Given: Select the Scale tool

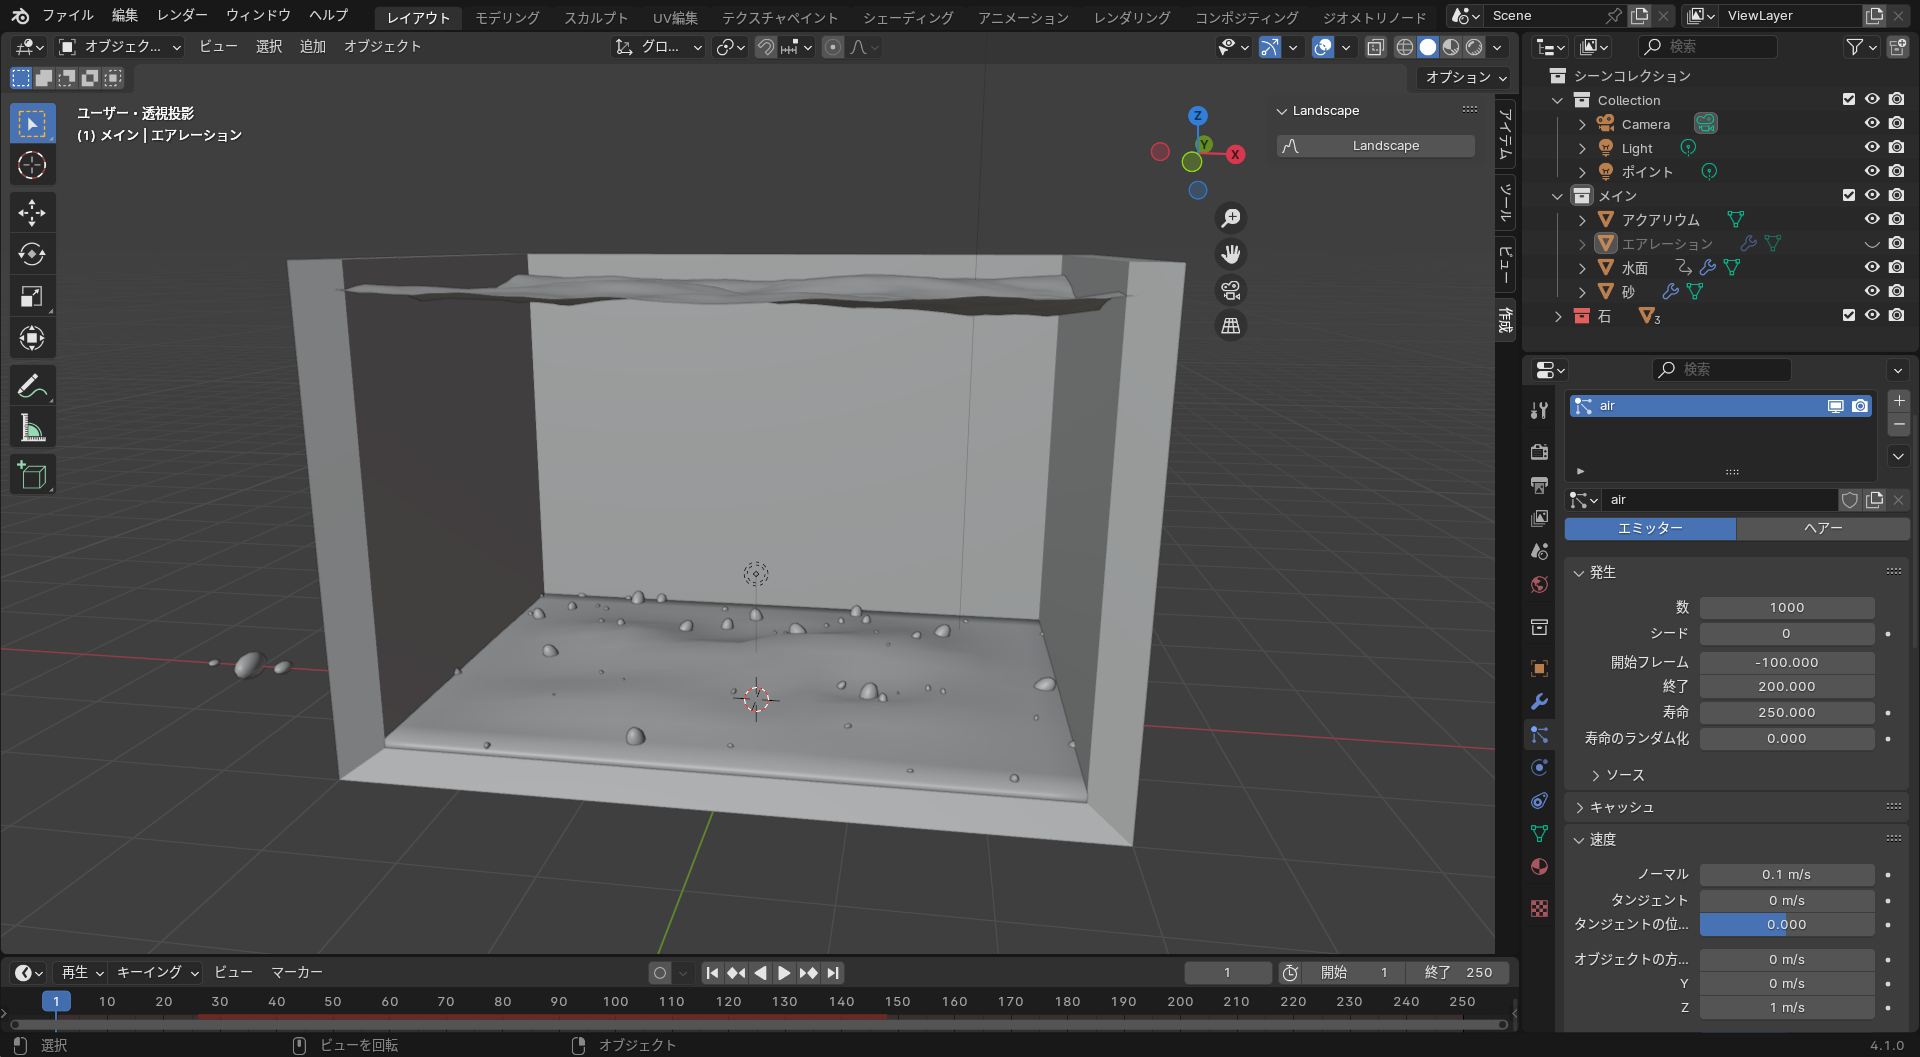Looking at the screenshot, I should pyautogui.click(x=32, y=296).
